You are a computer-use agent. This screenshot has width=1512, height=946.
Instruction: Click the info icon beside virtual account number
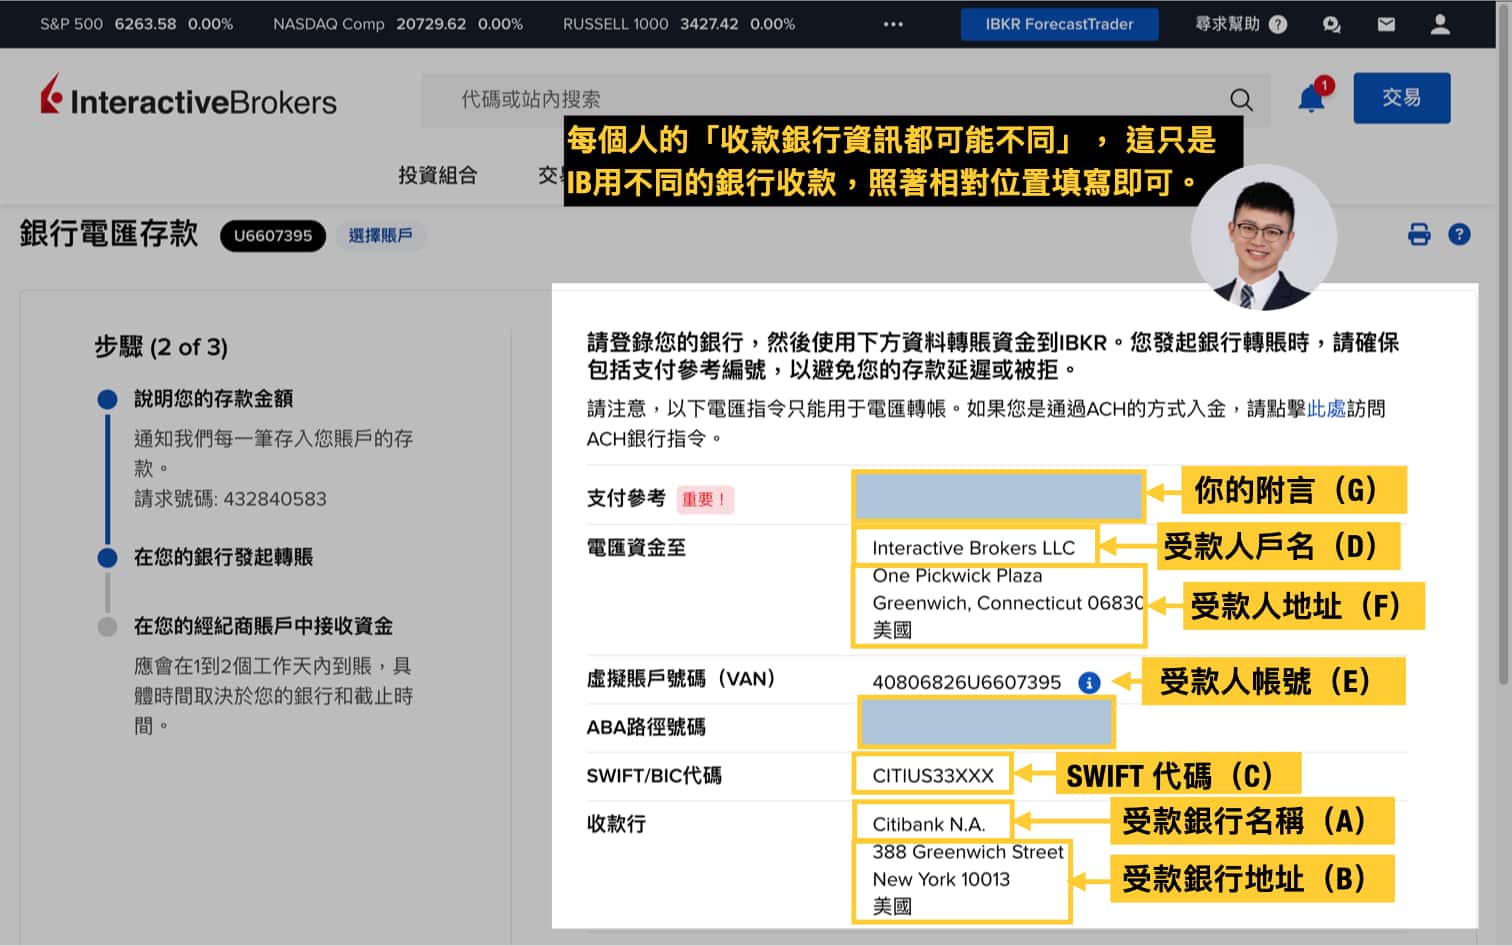1089,682
